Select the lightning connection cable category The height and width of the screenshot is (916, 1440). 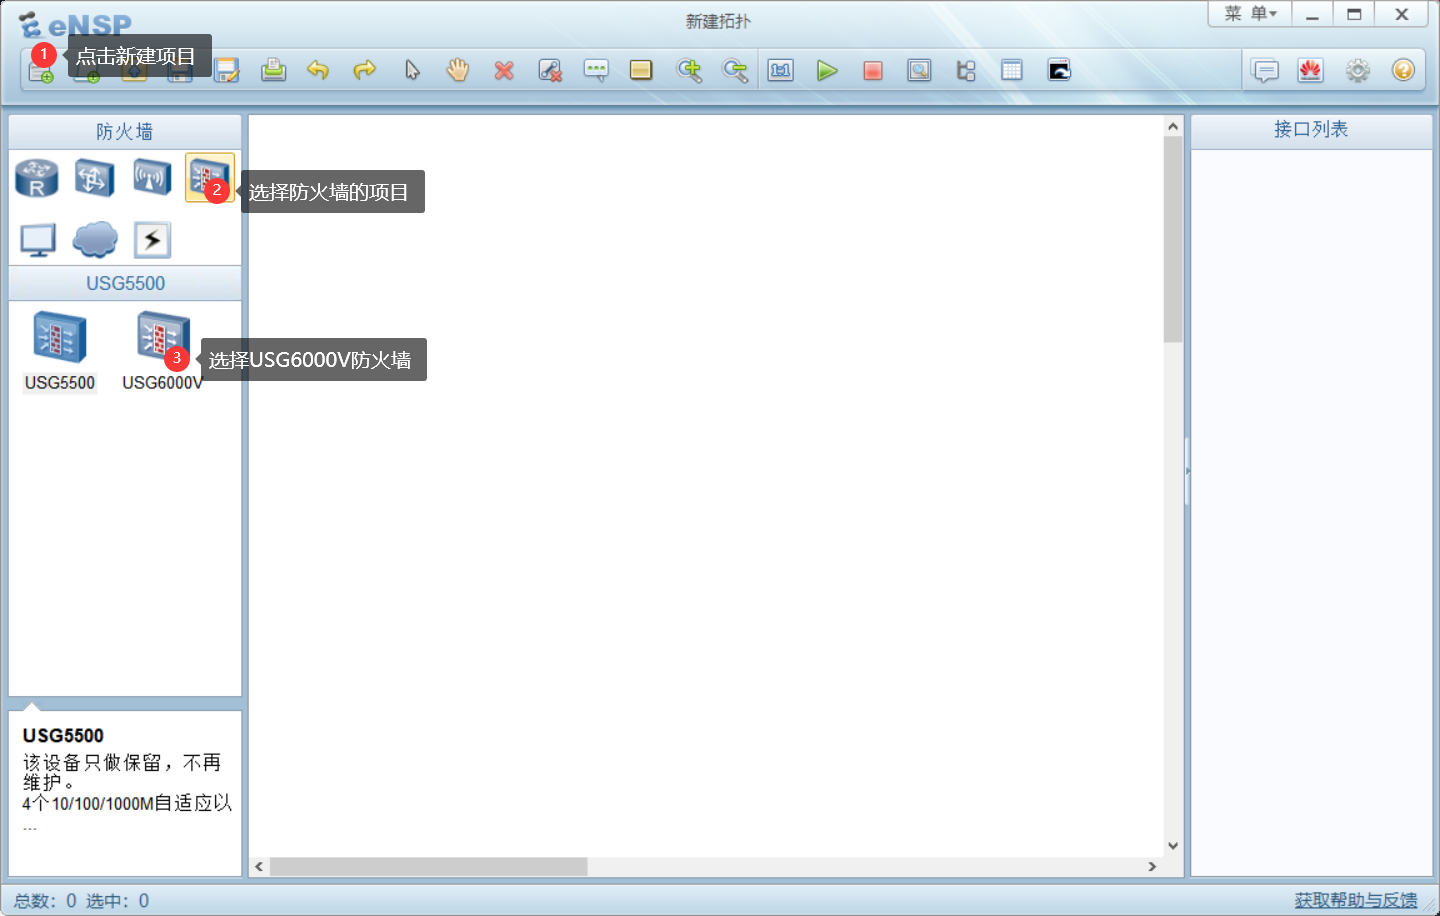point(152,240)
